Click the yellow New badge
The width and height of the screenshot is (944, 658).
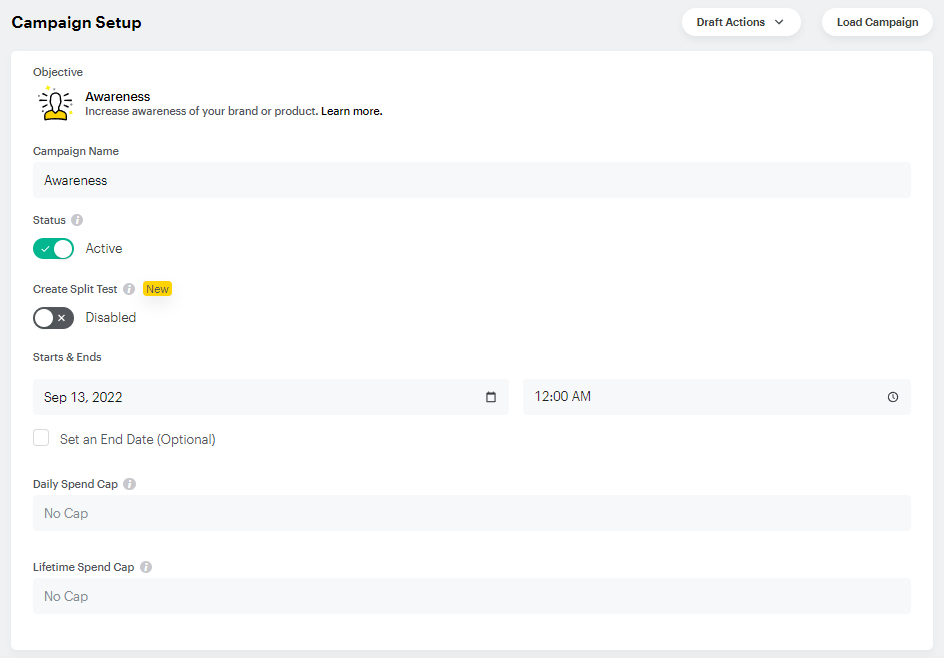point(157,289)
